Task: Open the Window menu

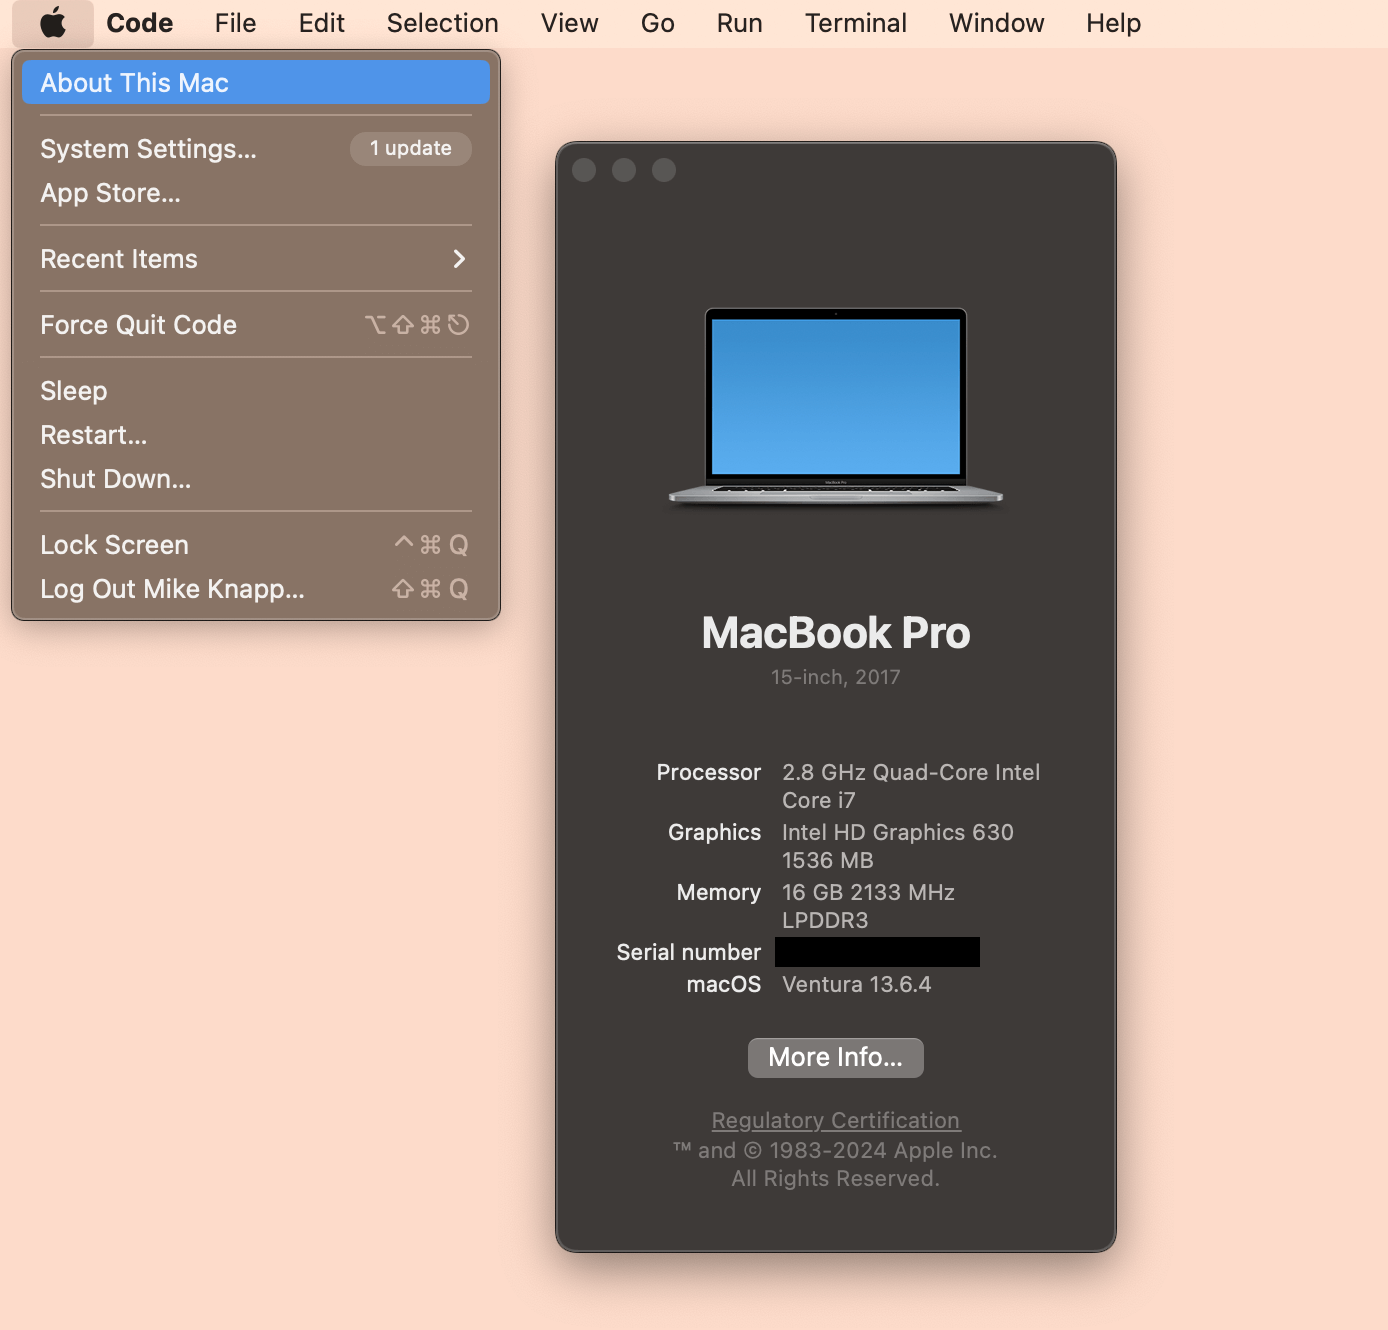Action: pyautogui.click(x=997, y=23)
